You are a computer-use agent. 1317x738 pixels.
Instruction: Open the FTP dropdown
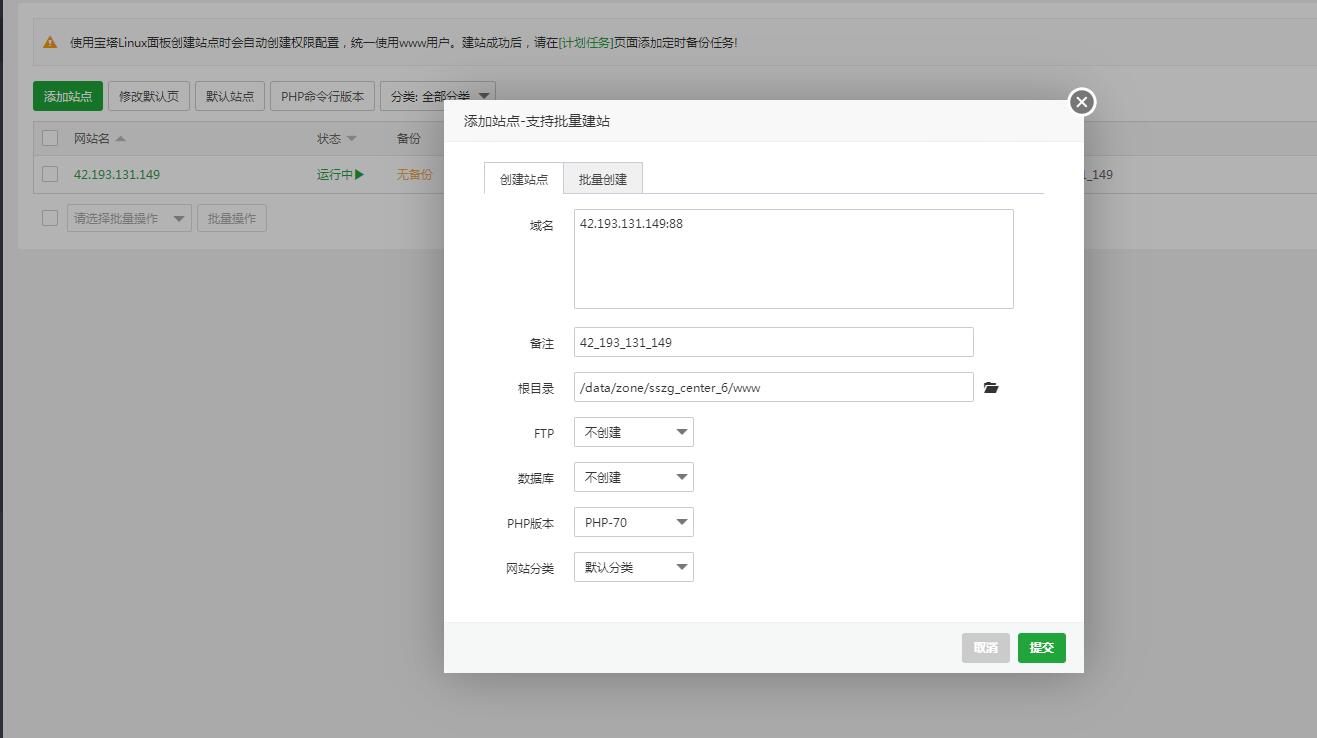[x=633, y=432]
